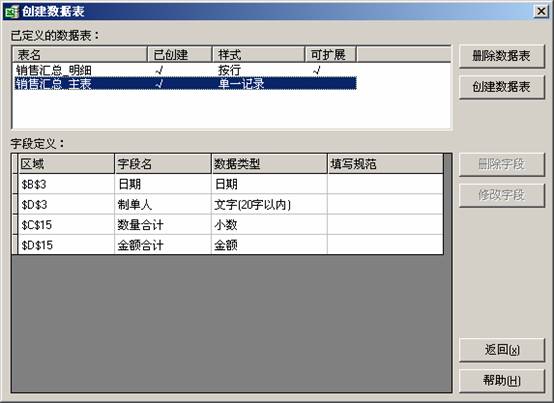Toggle 已创建 checkmark for 销售汇总_主表

pos(159,84)
